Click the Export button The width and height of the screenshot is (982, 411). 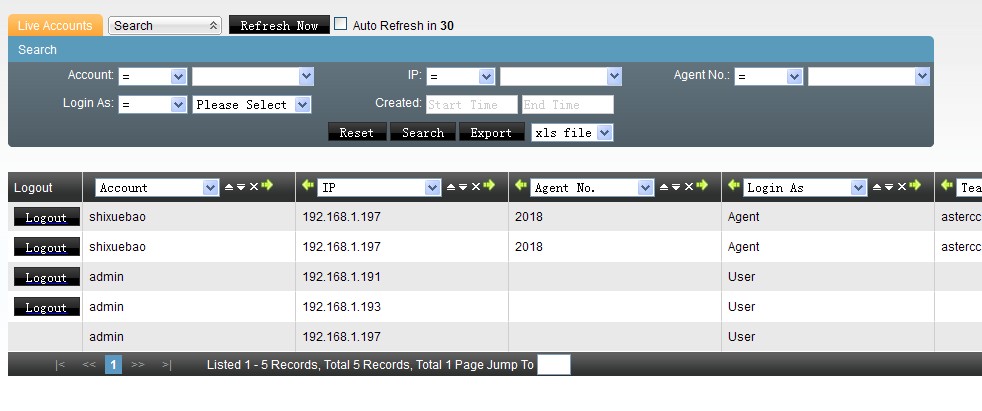pyautogui.click(x=491, y=132)
